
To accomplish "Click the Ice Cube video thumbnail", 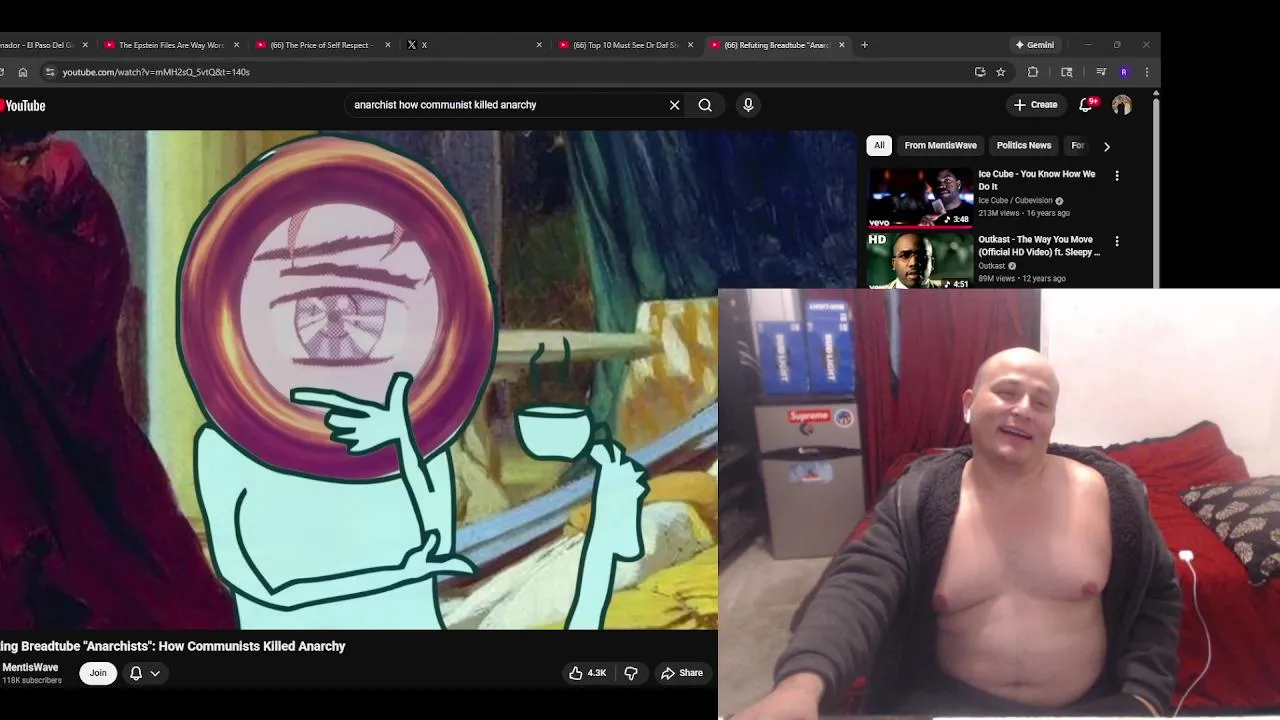I will [920, 198].
